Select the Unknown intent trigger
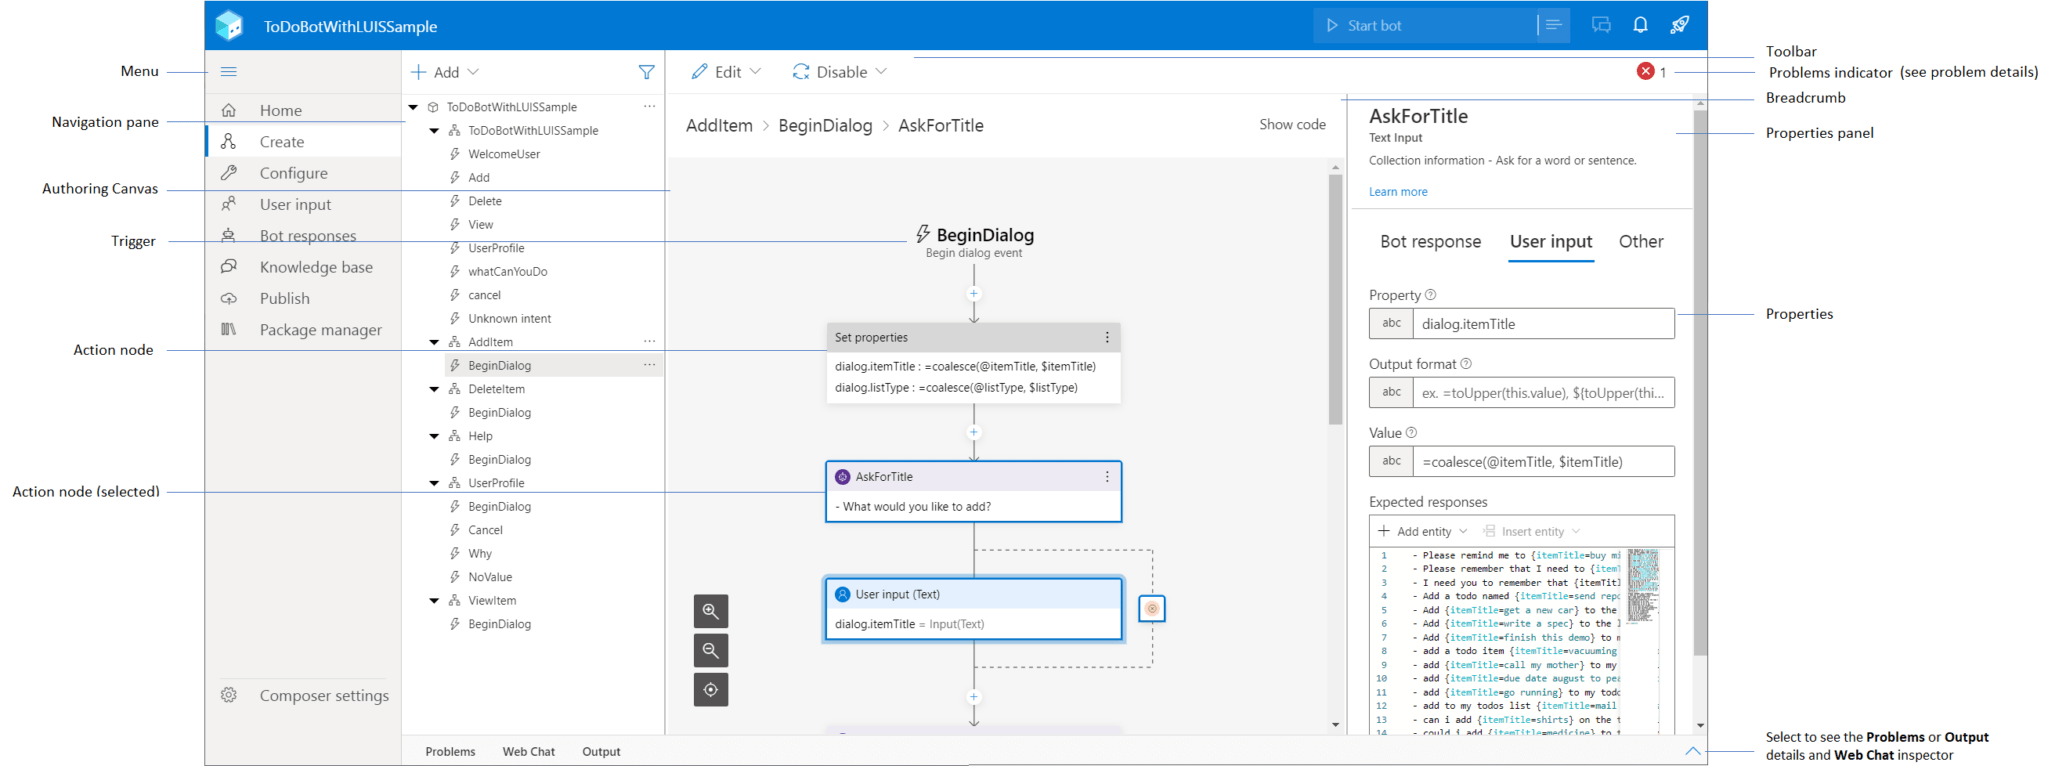The height and width of the screenshot is (766, 2048). point(509,319)
